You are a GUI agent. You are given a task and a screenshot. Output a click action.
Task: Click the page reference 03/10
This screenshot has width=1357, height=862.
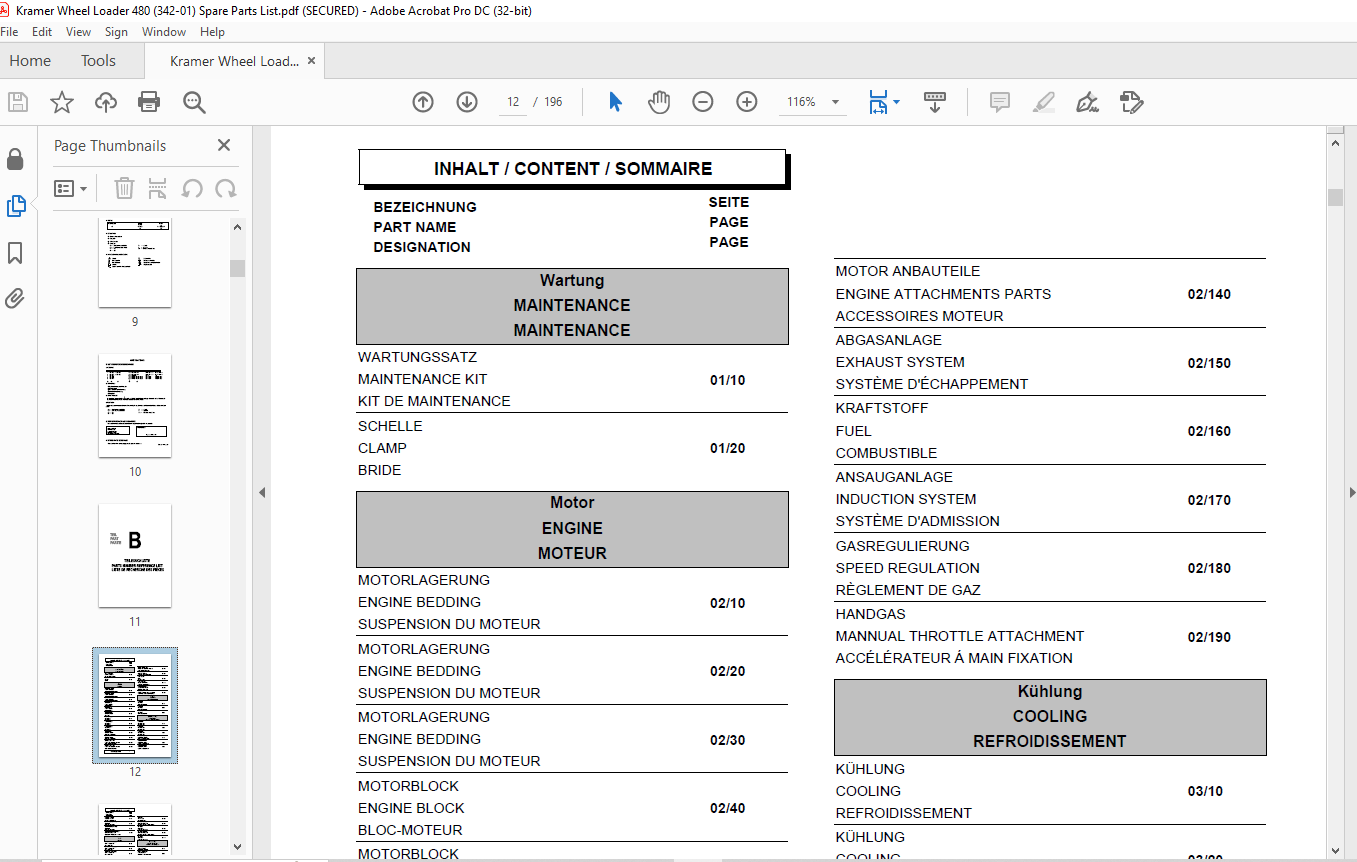(1205, 791)
